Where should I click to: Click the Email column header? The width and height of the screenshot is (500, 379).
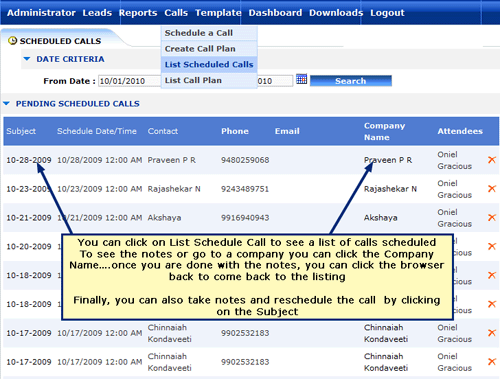[287, 131]
